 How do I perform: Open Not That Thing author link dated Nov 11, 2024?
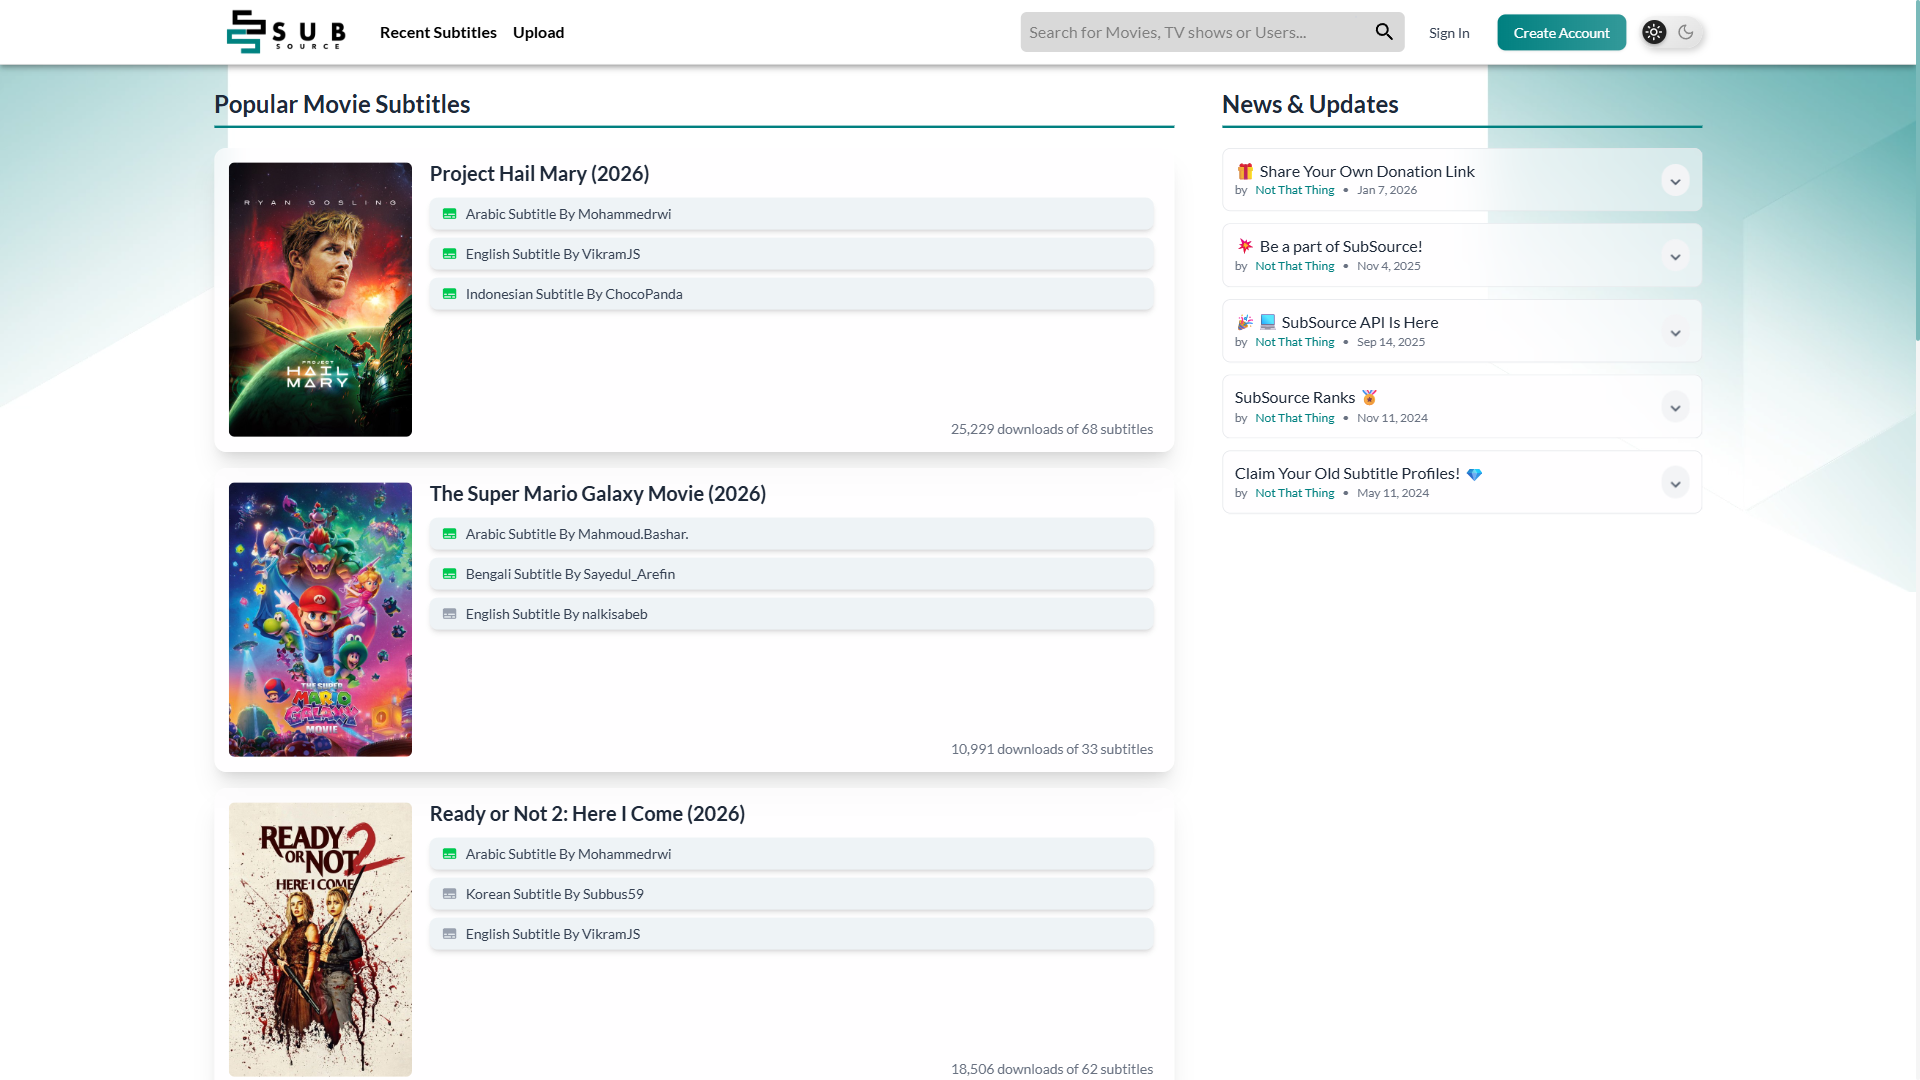[x=1294, y=418]
